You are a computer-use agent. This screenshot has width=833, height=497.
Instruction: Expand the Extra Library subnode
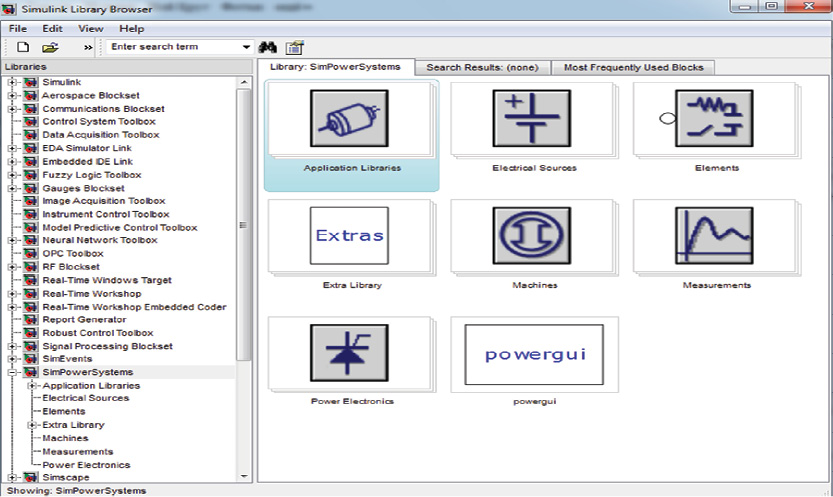32,425
